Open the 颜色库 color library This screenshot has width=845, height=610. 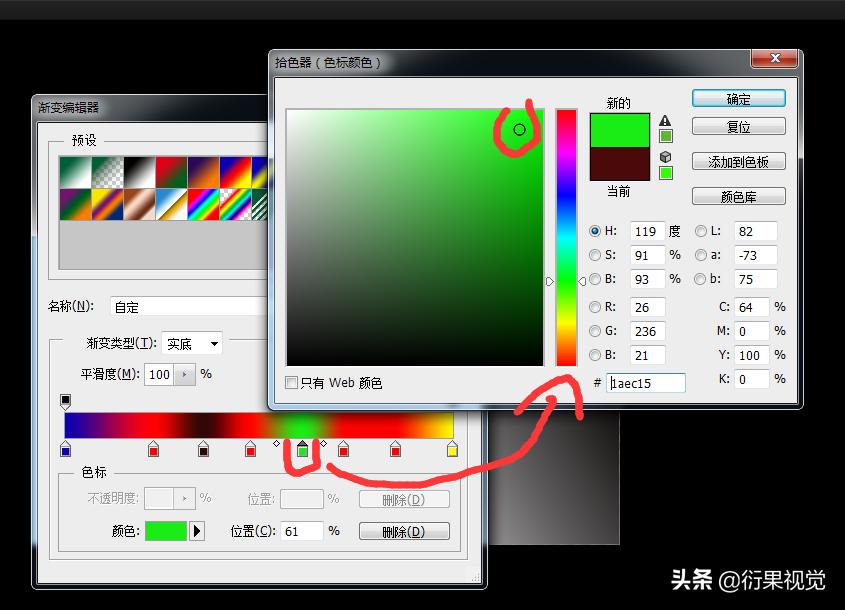738,196
